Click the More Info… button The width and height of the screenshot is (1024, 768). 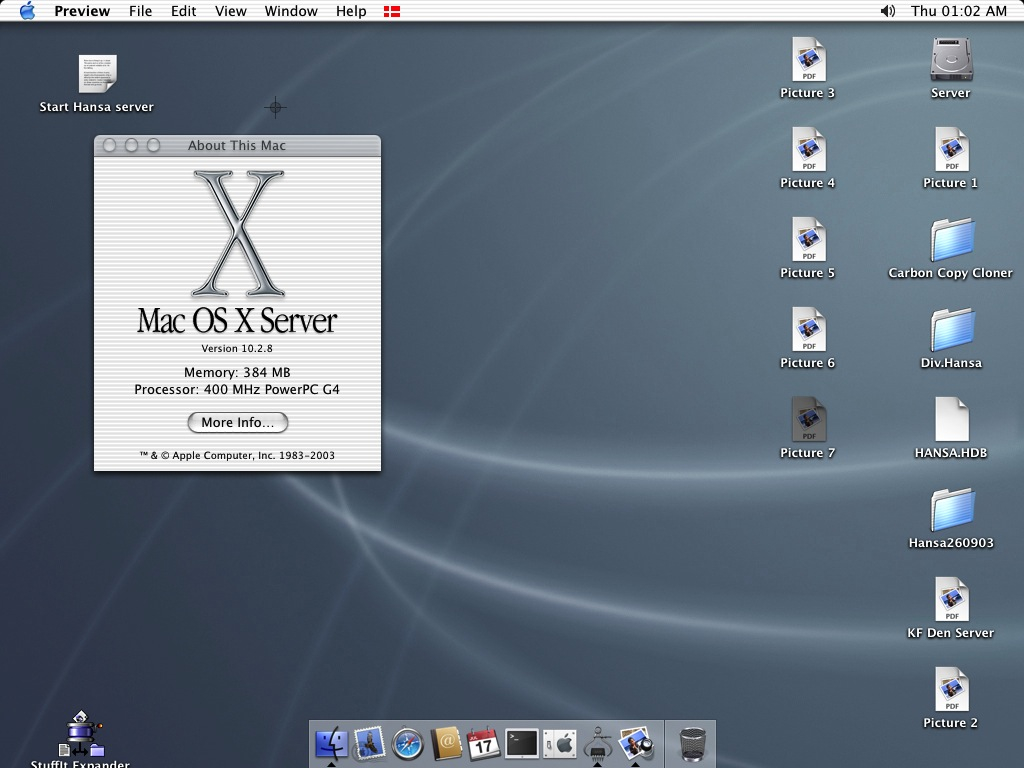point(238,423)
